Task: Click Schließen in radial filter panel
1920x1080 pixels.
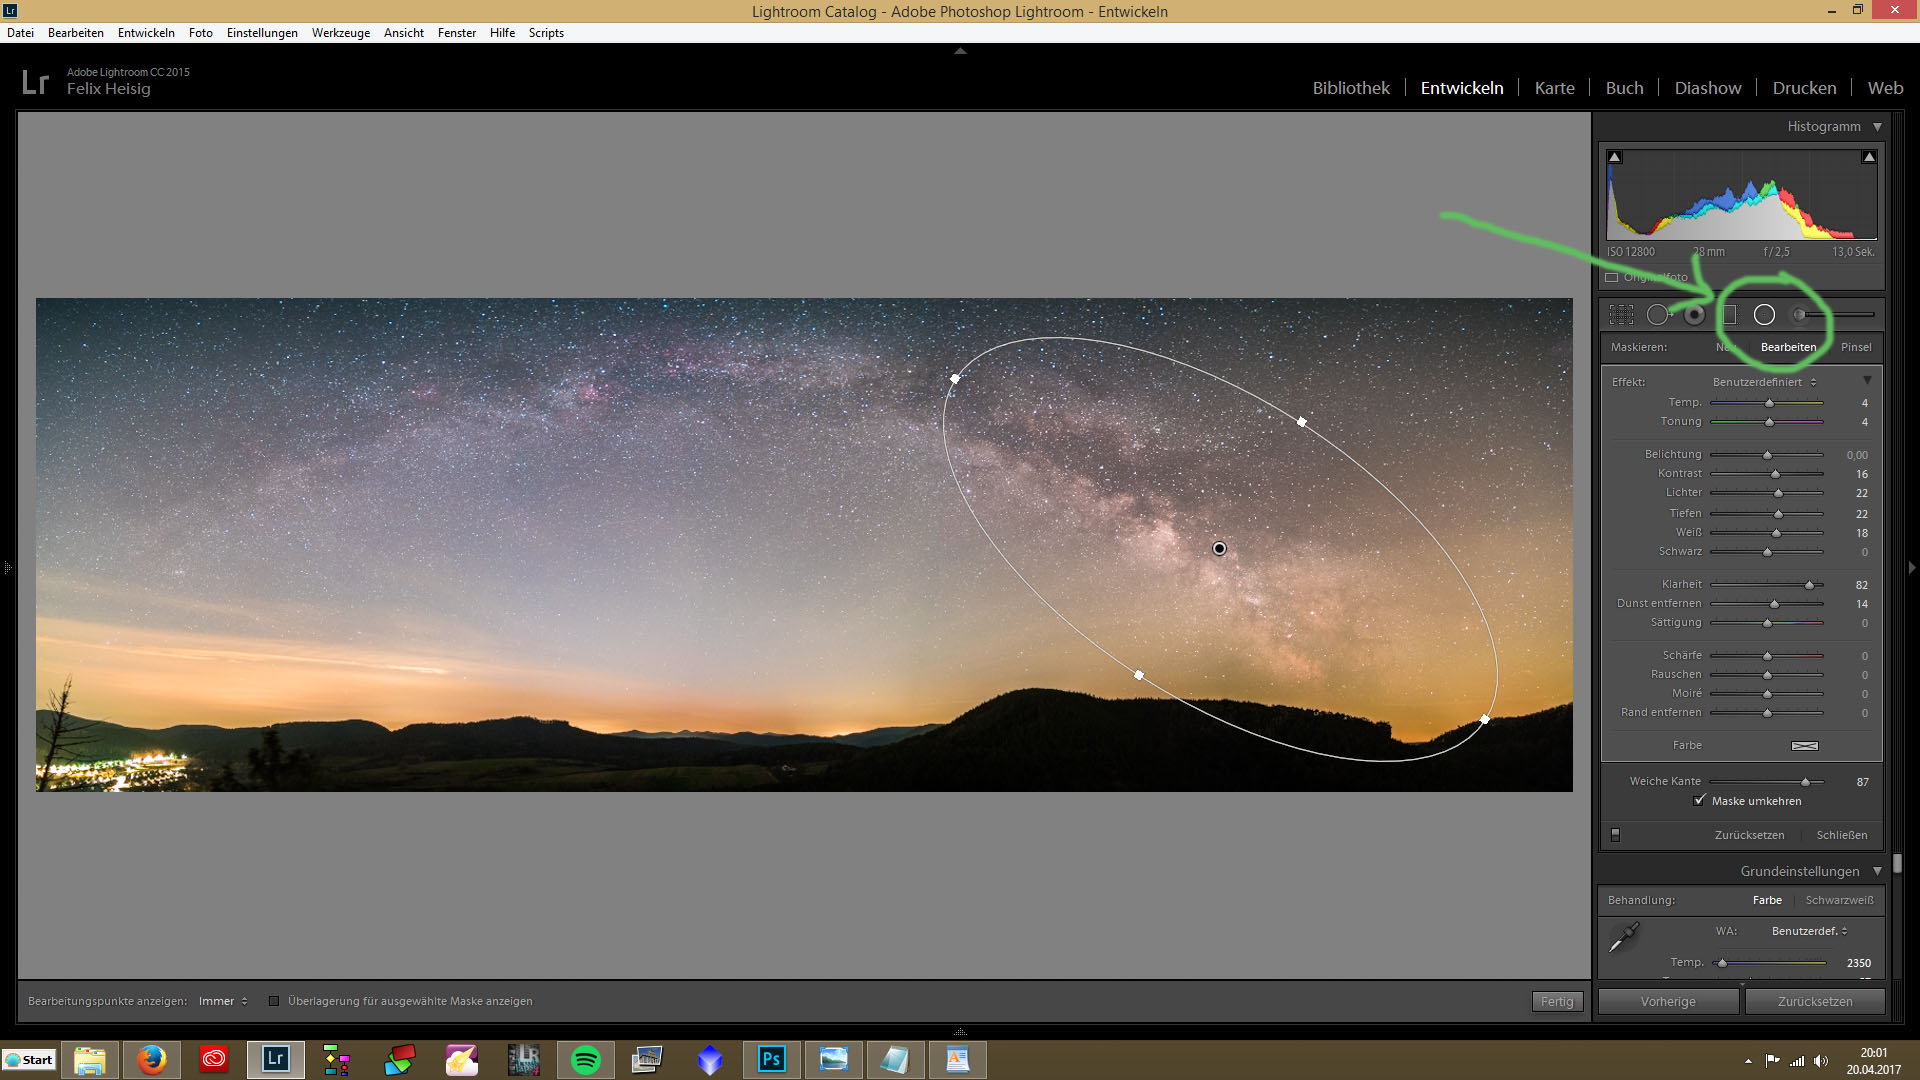Action: coord(1842,835)
